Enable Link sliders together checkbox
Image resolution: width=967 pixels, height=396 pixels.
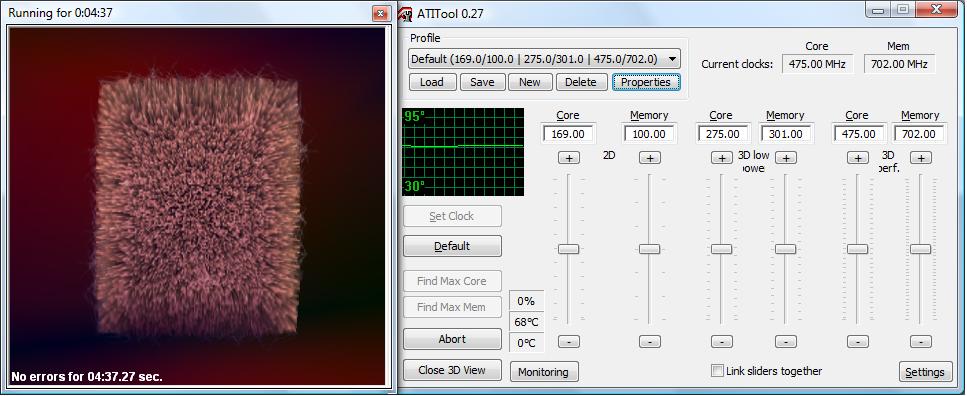tap(717, 371)
